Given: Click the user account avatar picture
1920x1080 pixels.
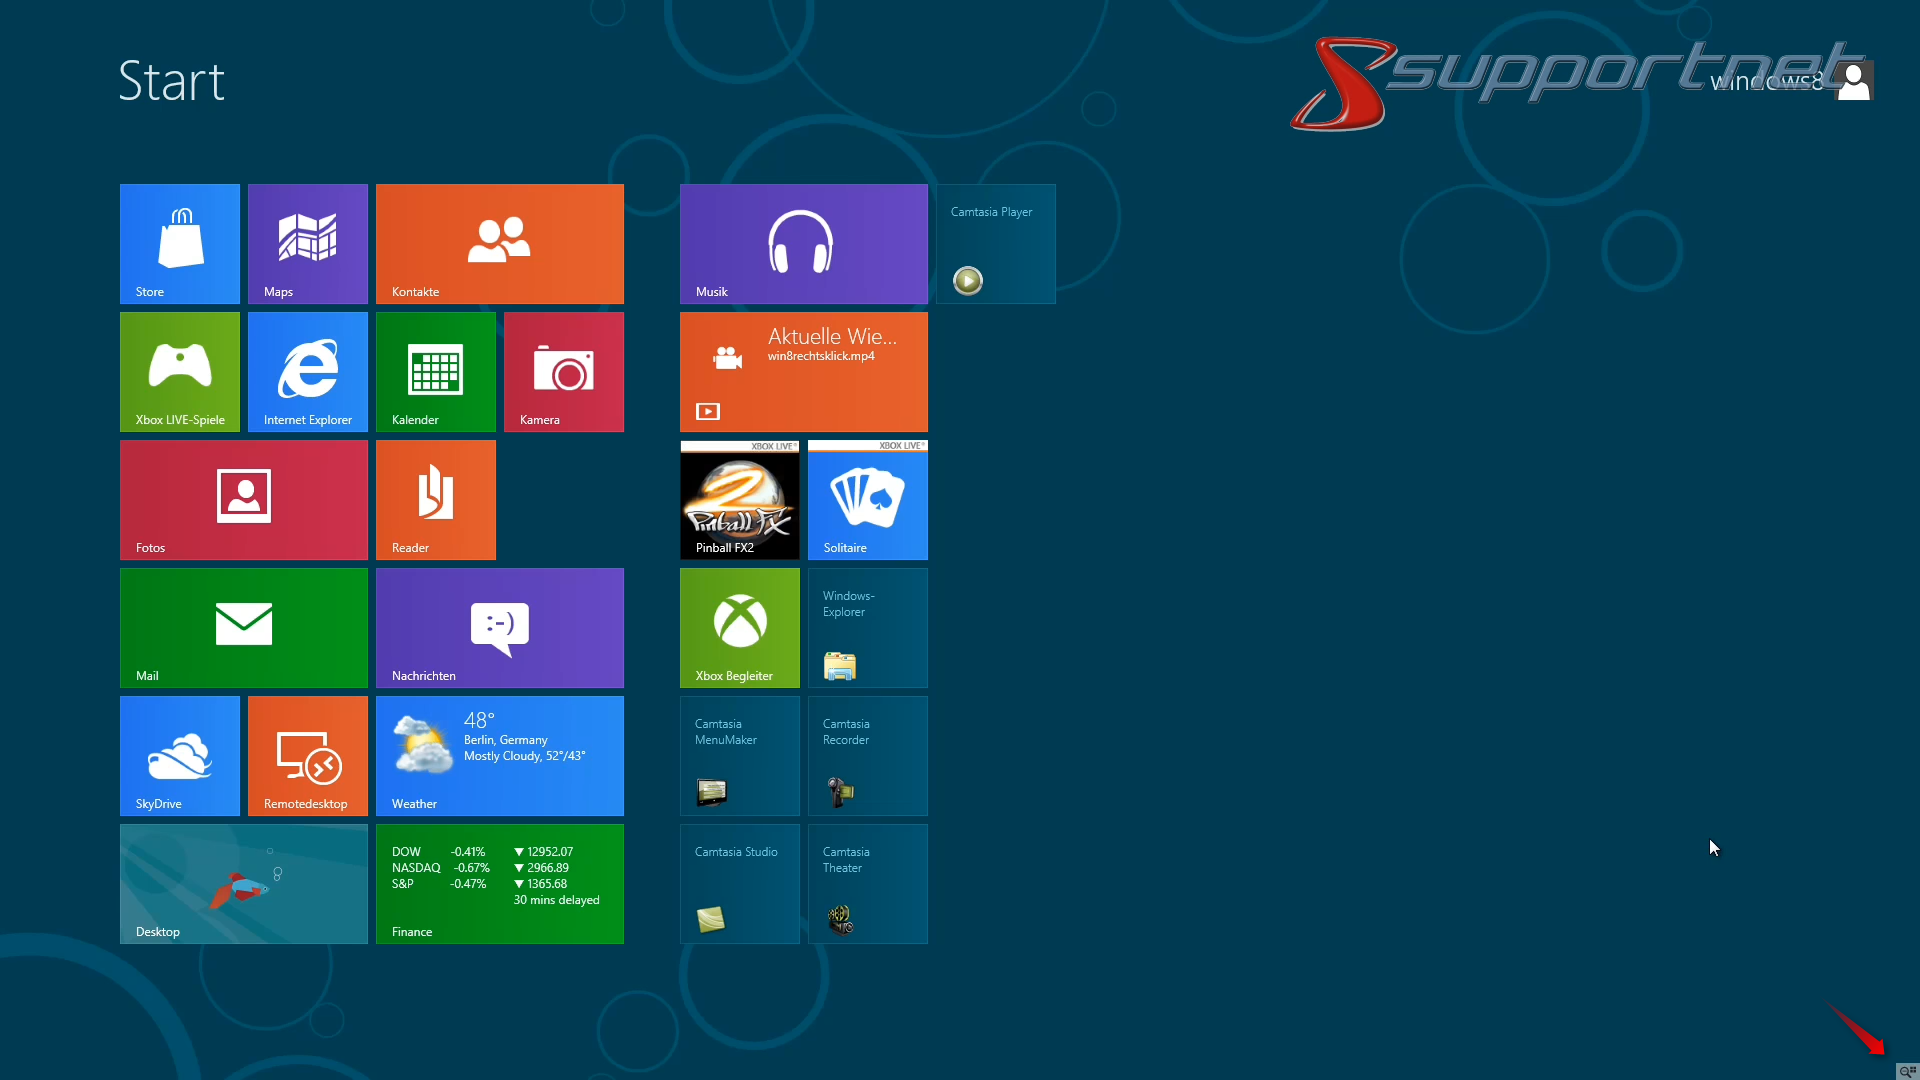Looking at the screenshot, I should tap(1854, 81).
